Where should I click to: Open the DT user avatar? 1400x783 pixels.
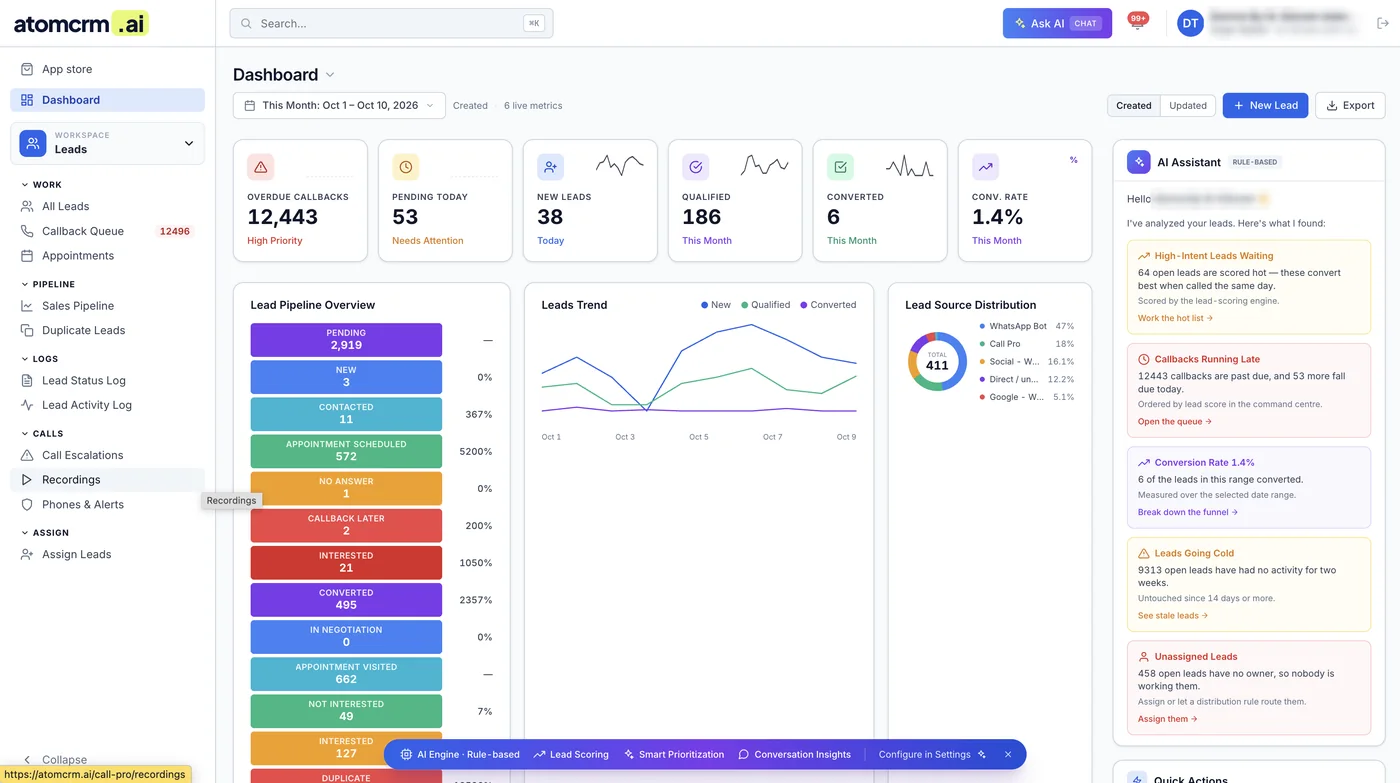(1190, 23)
